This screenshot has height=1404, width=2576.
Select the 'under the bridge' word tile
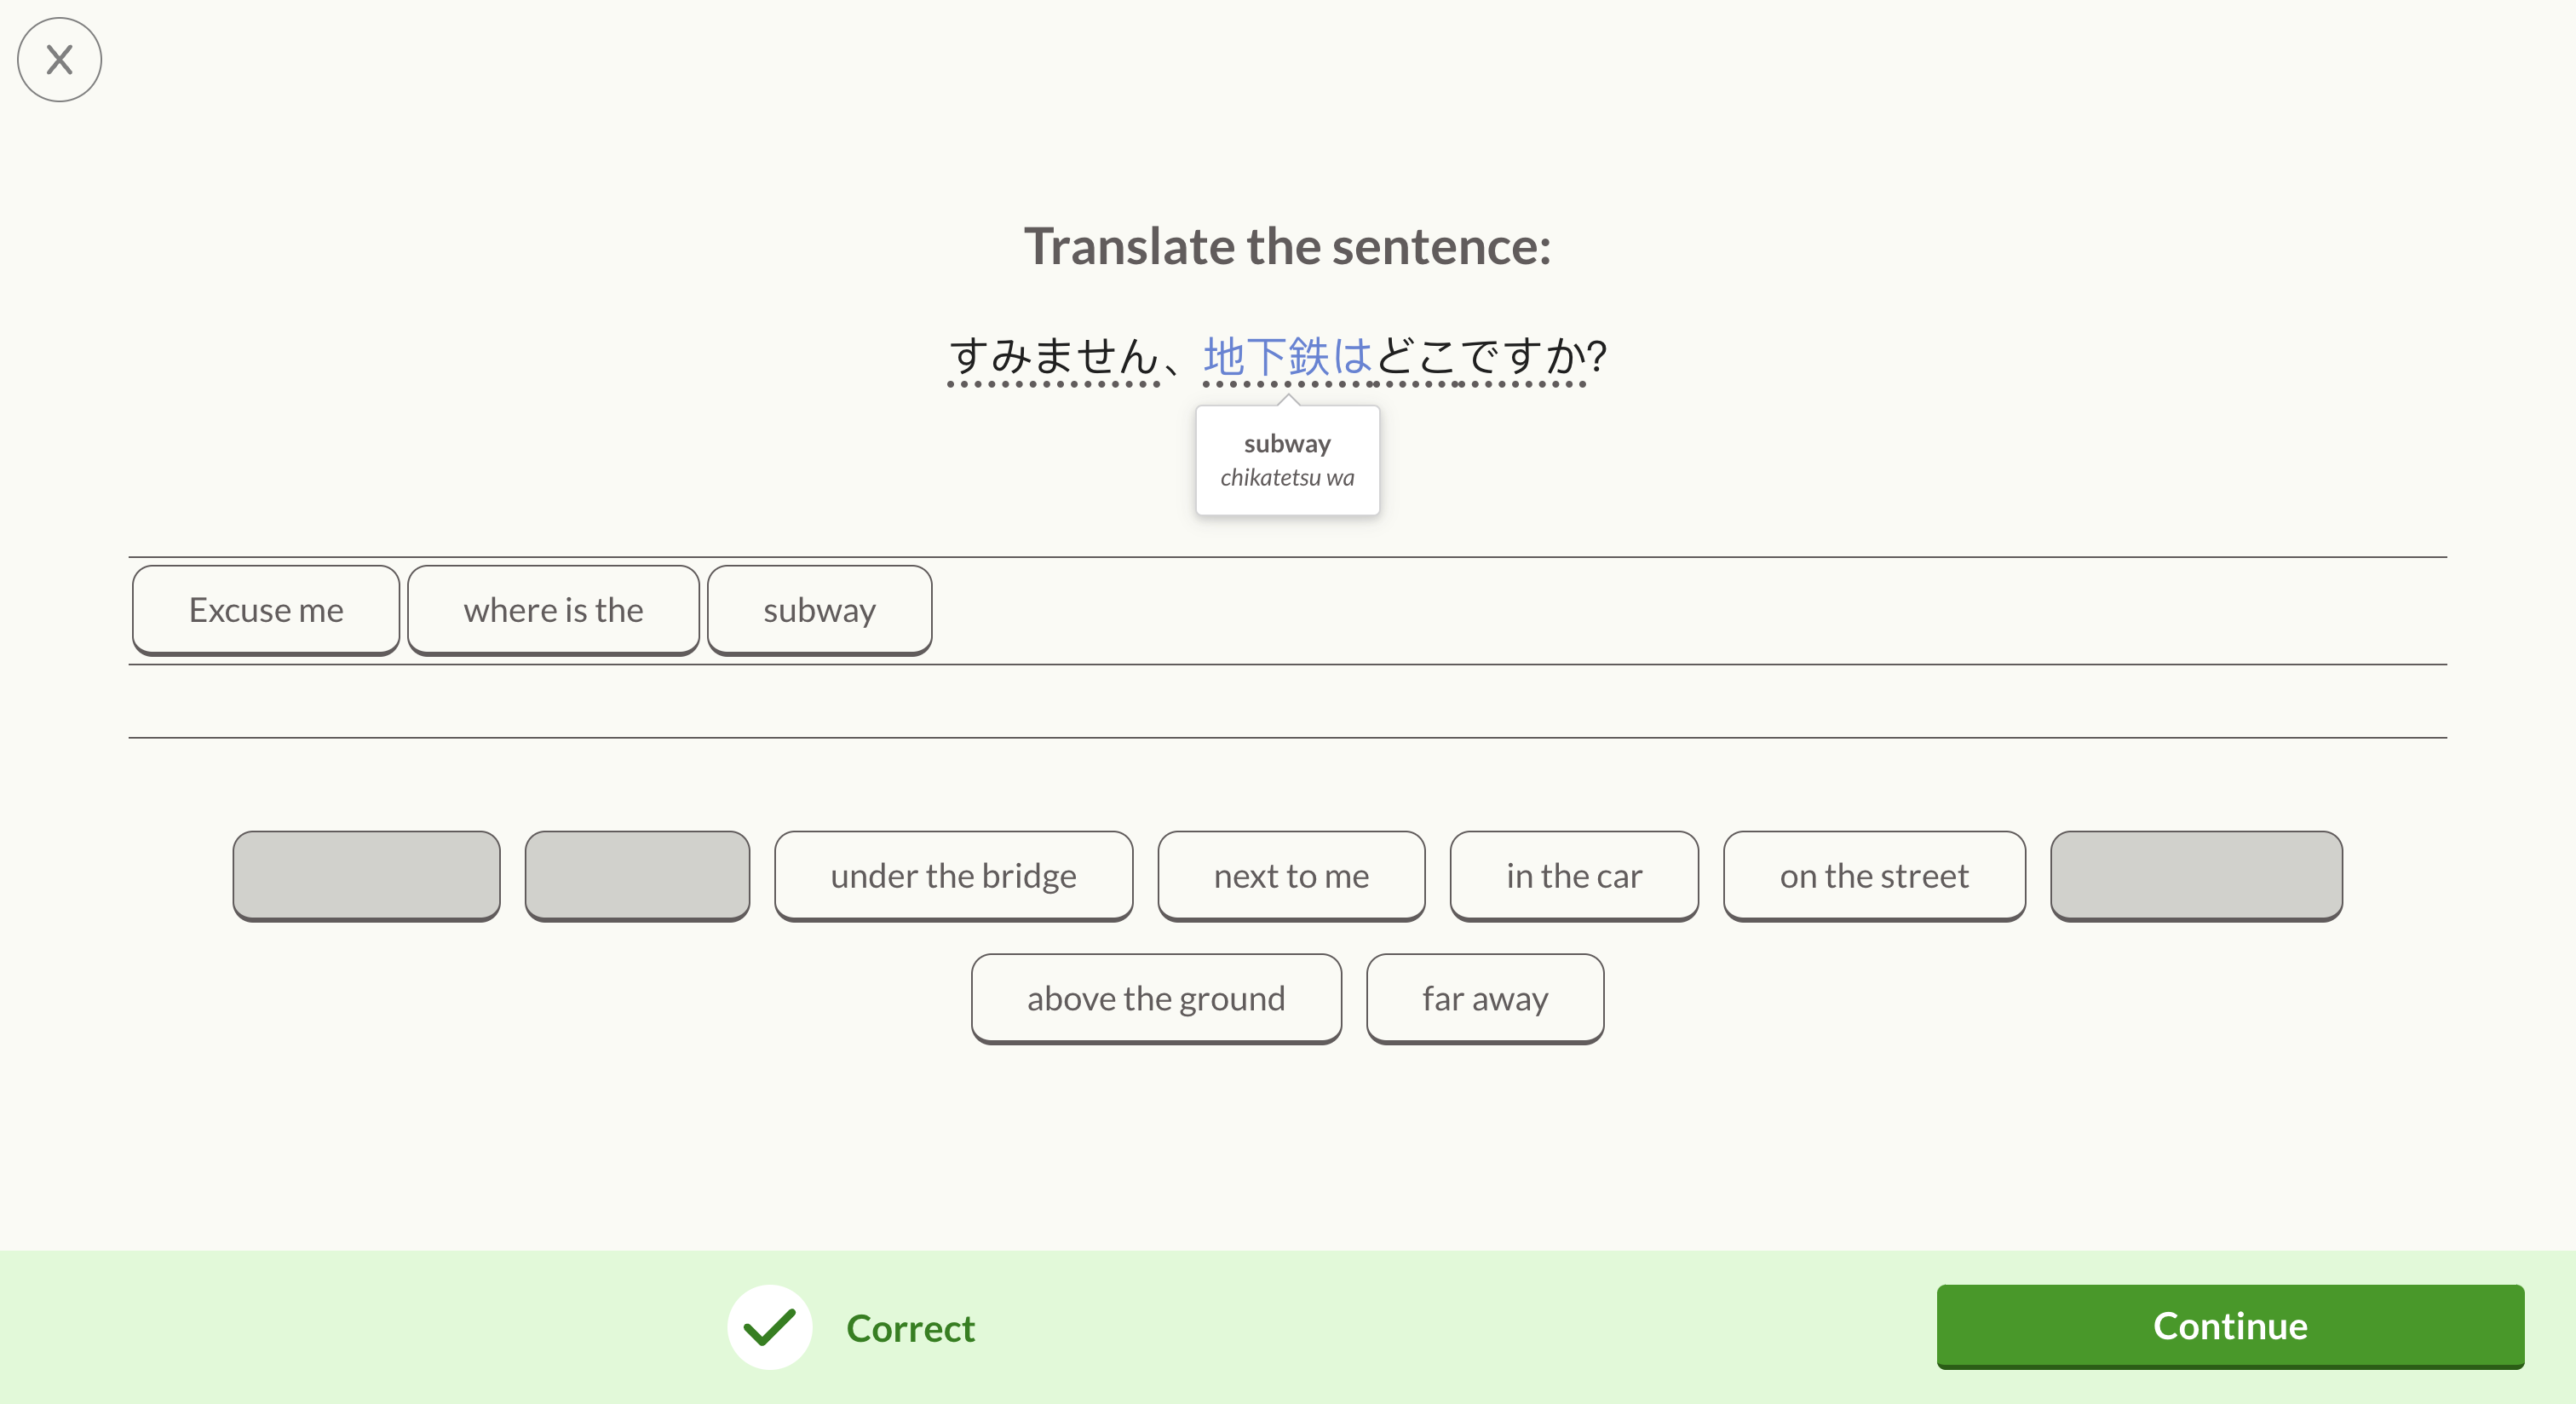pos(953,876)
